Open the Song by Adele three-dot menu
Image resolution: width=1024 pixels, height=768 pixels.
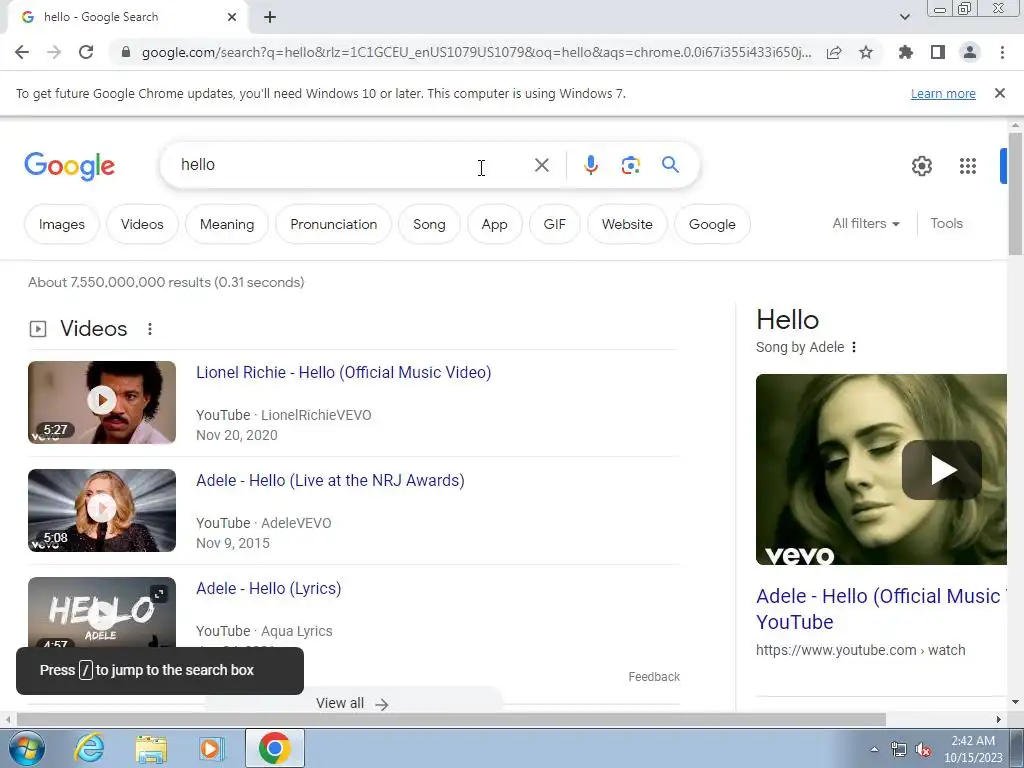tap(854, 347)
